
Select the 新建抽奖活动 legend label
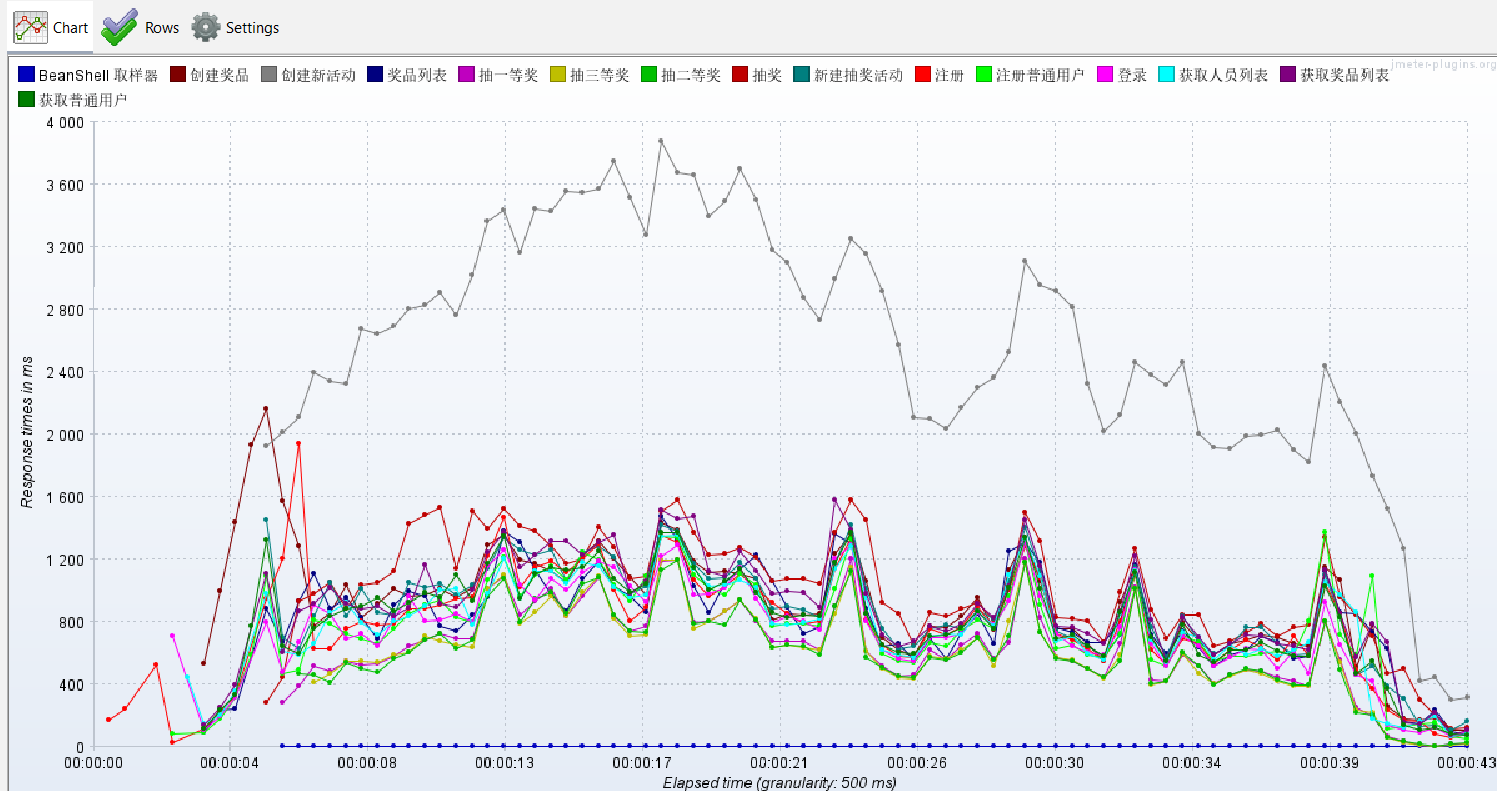(858, 75)
